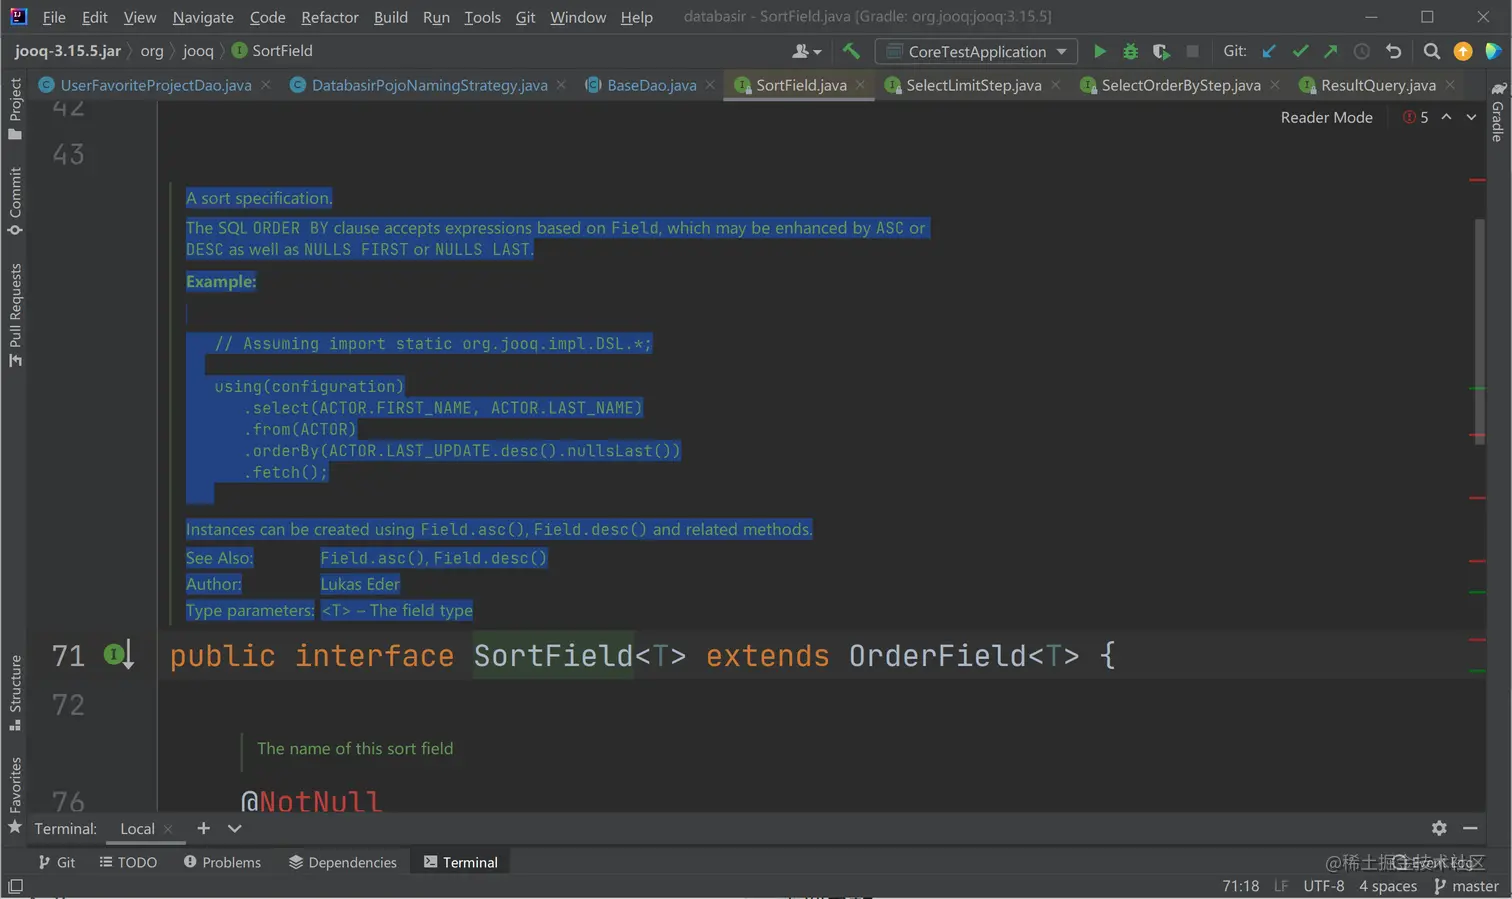Image resolution: width=1512 pixels, height=899 pixels.
Task: Start debugging with the bug icon
Action: click(1130, 51)
